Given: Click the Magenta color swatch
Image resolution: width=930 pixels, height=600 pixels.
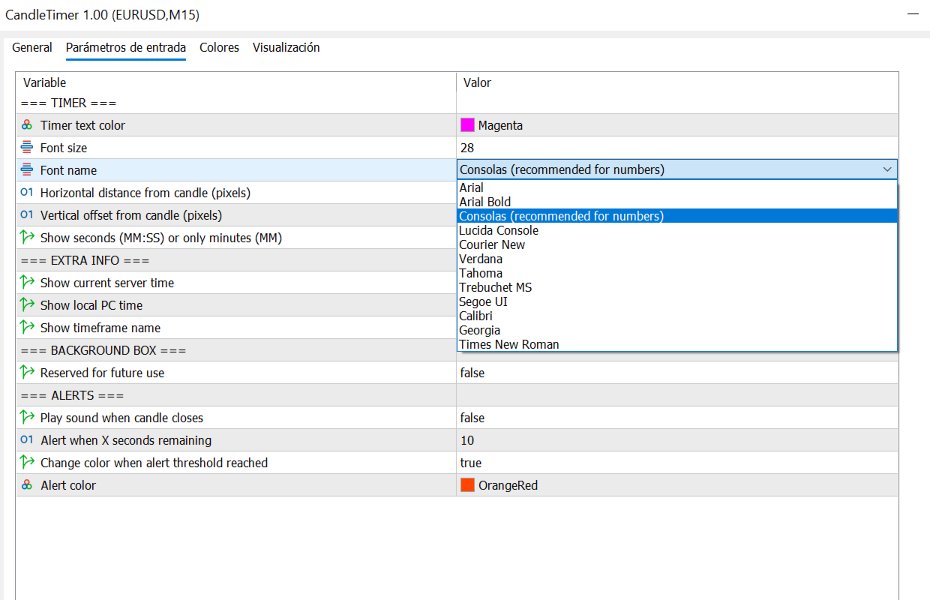Looking at the screenshot, I should coord(467,125).
